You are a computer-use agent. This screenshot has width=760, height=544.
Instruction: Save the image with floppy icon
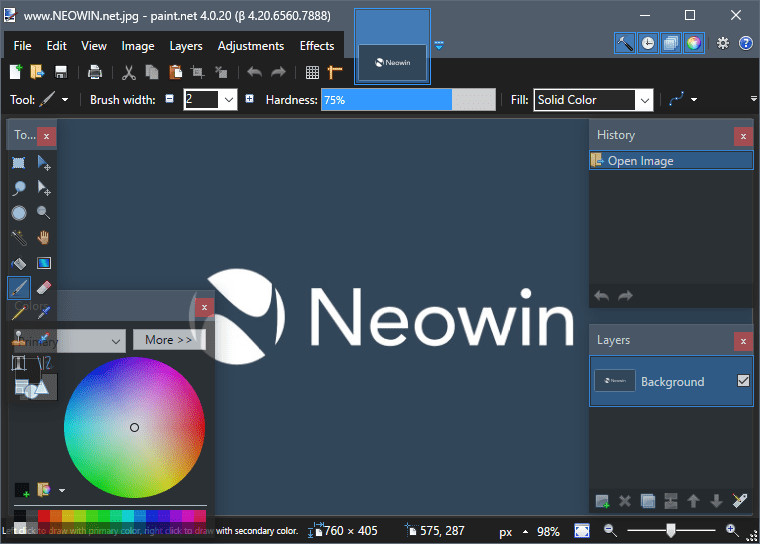point(61,72)
